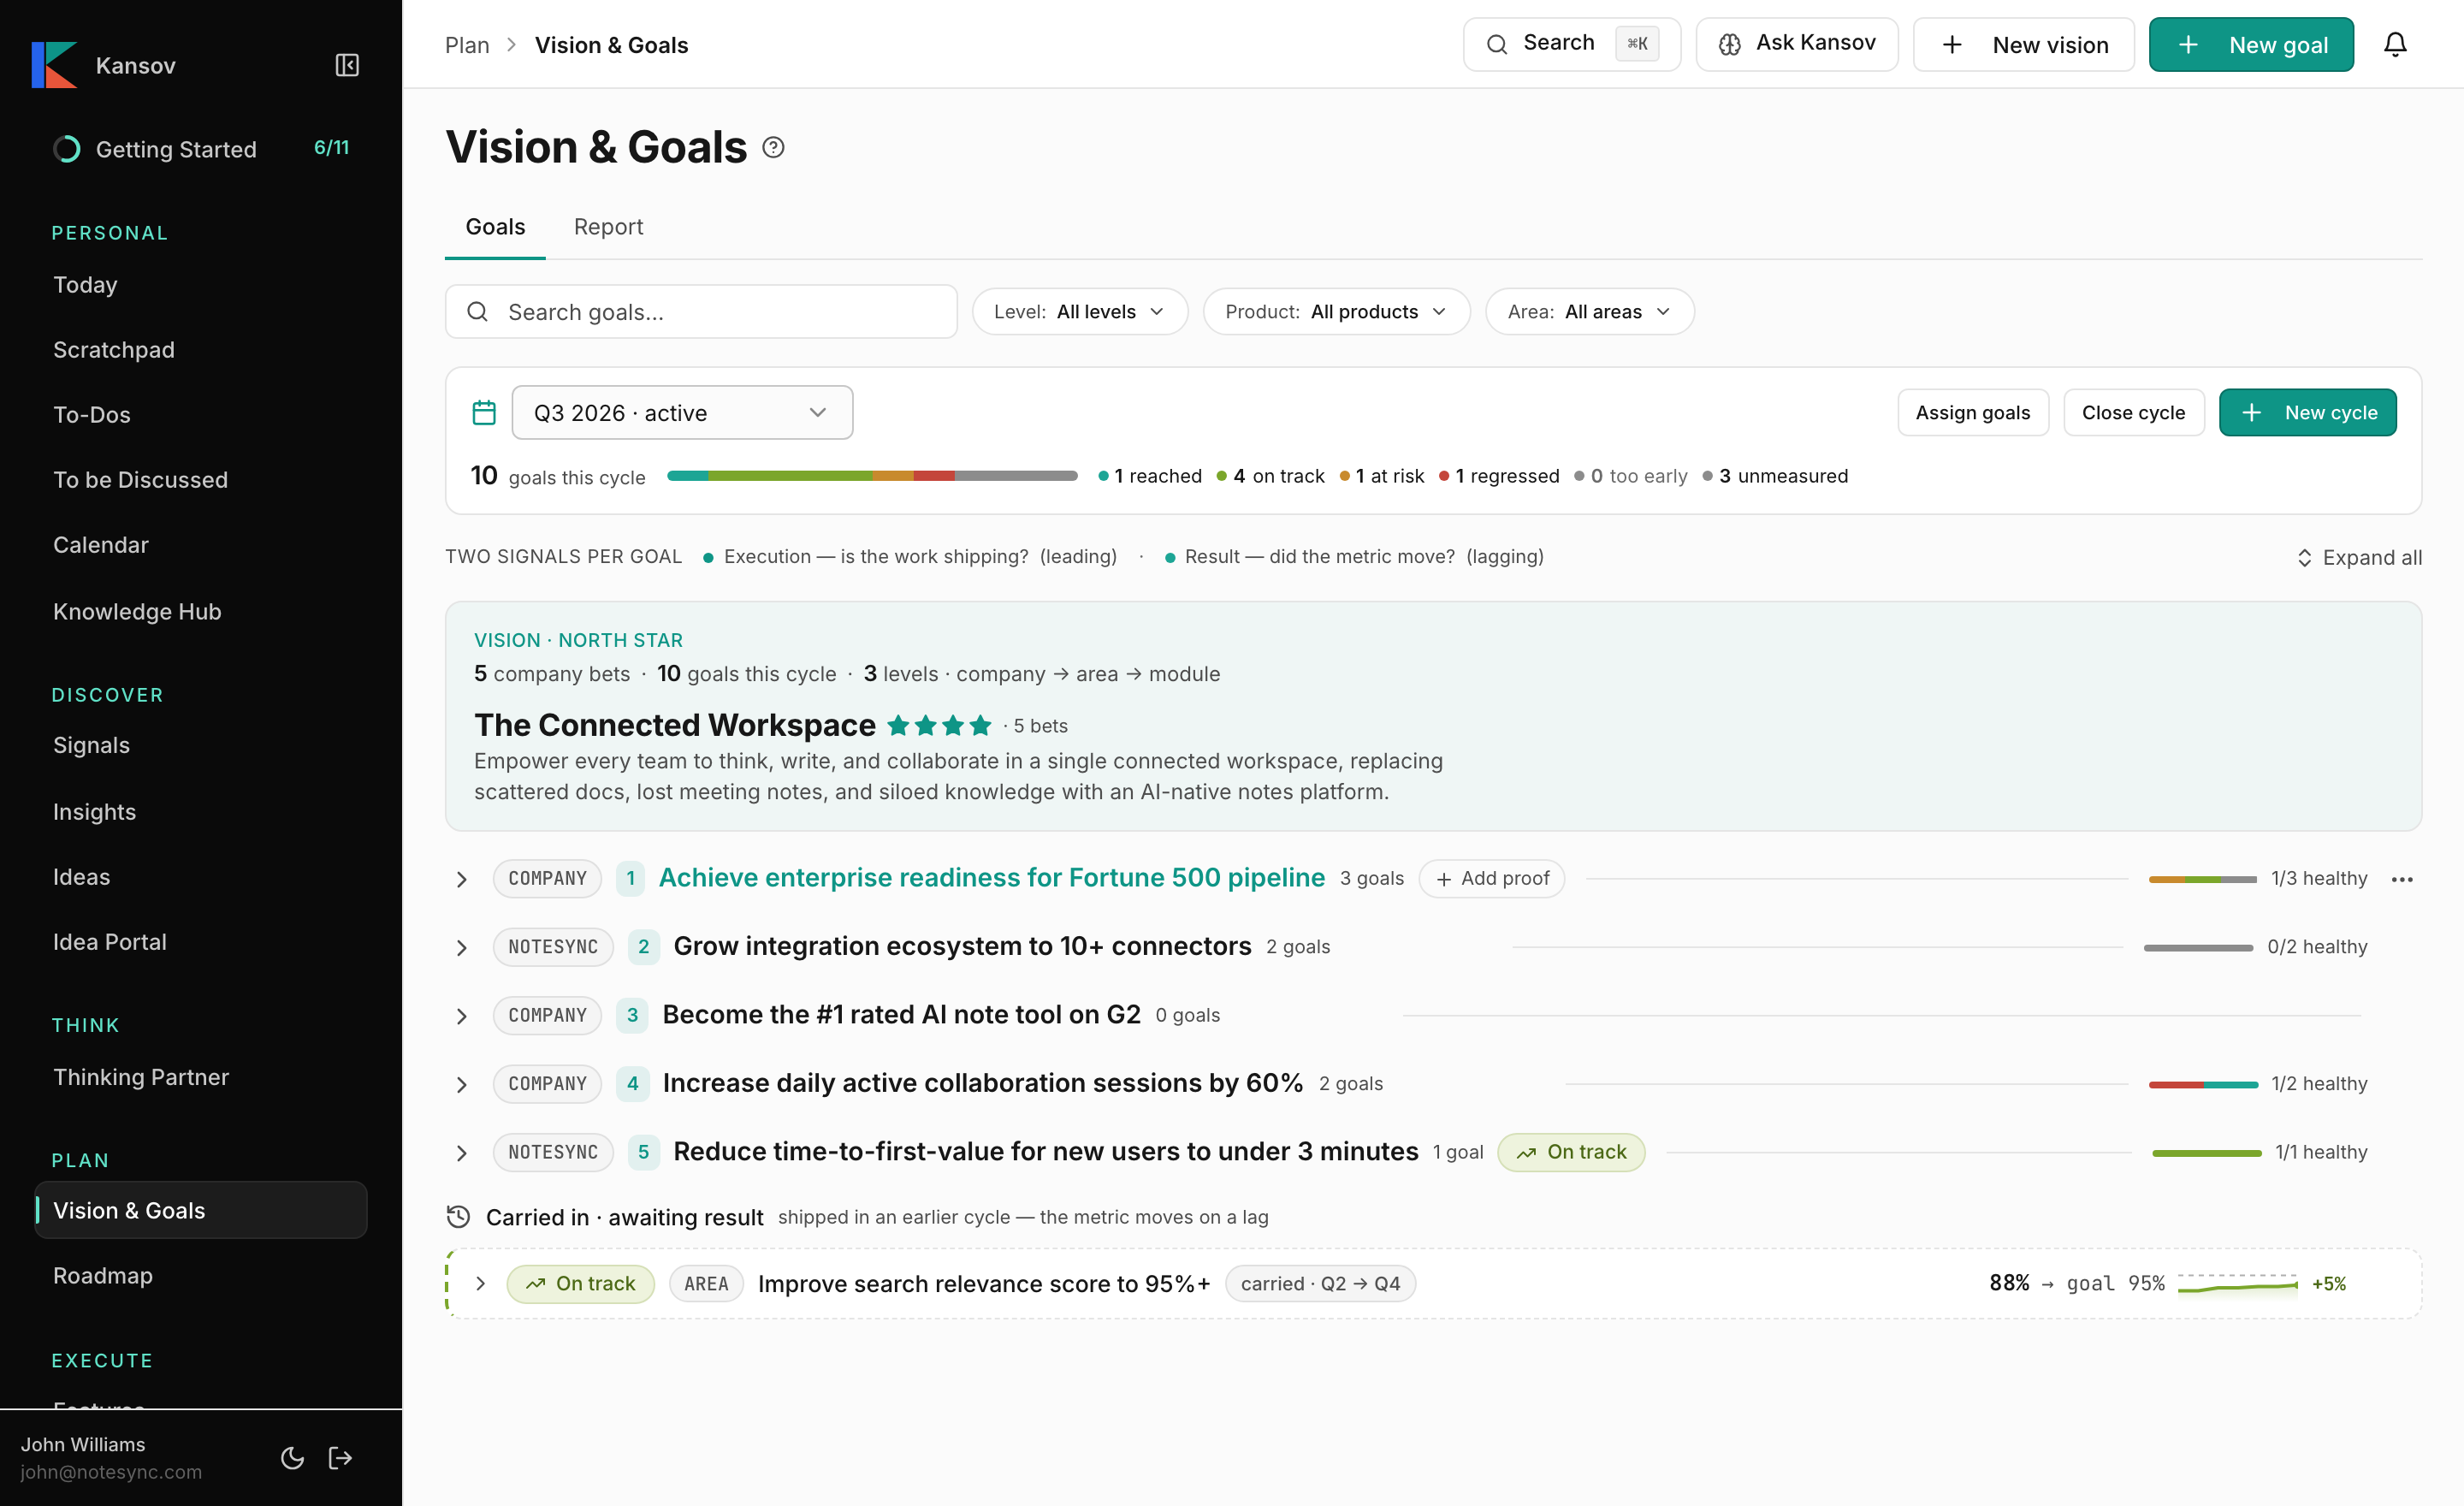
Task: Expand the daily active collaboration sessions row
Action: pyautogui.click(x=462, y=1084)
